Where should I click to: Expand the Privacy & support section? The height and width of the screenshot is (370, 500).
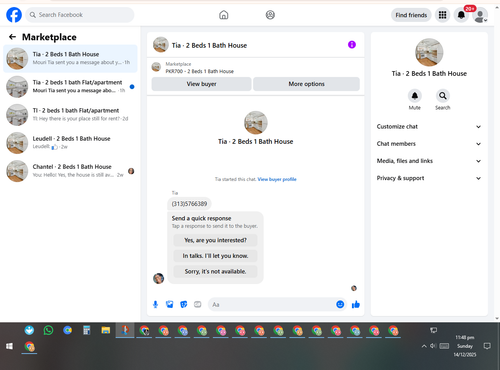pos(429,178)
